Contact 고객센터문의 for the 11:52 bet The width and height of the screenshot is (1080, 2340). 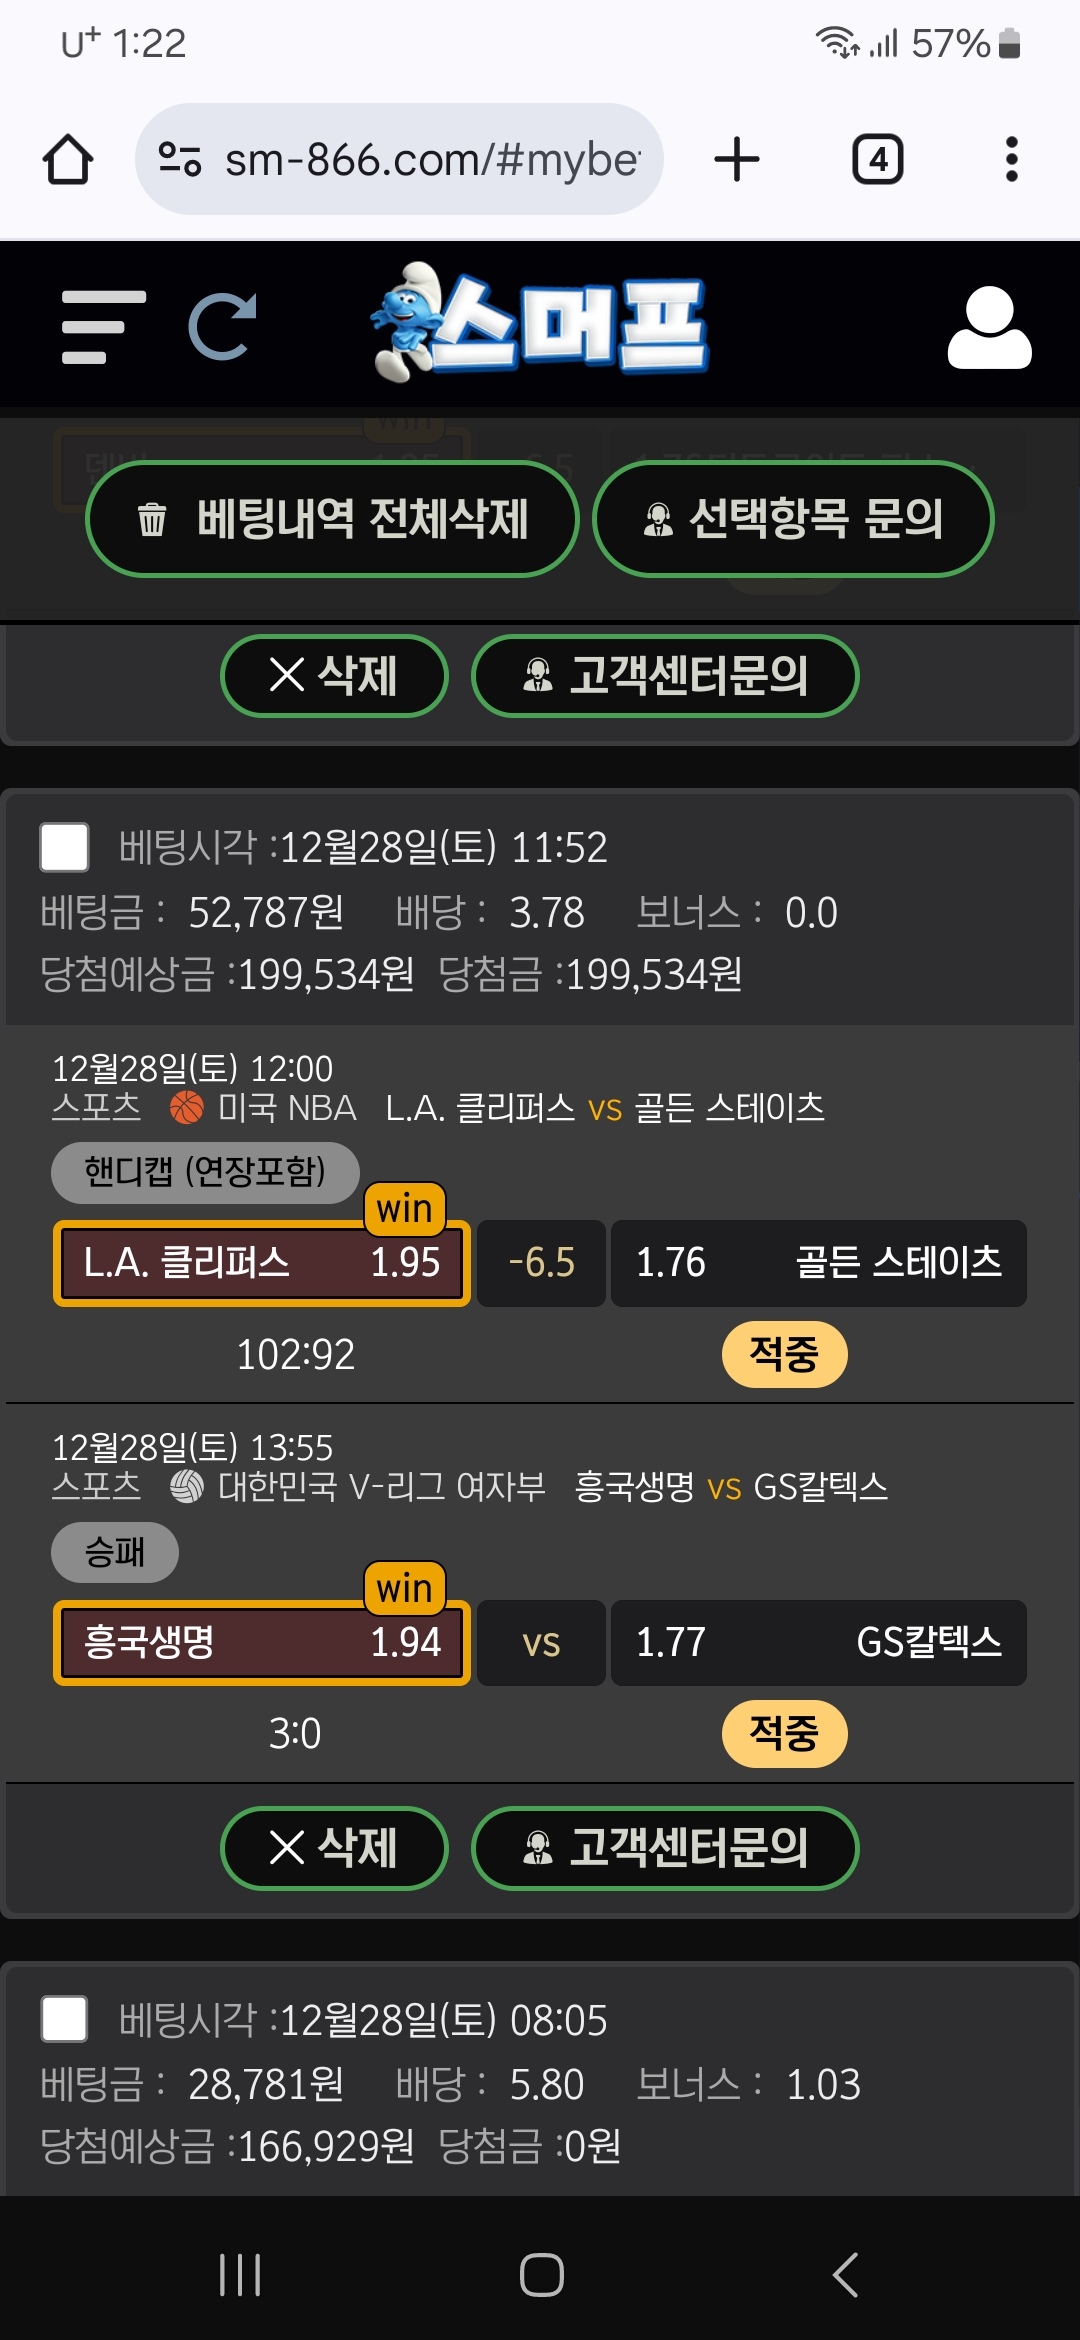(665, 1848)
